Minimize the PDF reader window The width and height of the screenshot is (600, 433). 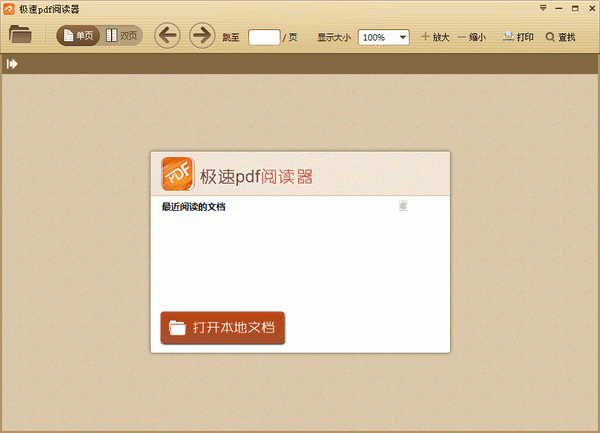click(559, 8)
